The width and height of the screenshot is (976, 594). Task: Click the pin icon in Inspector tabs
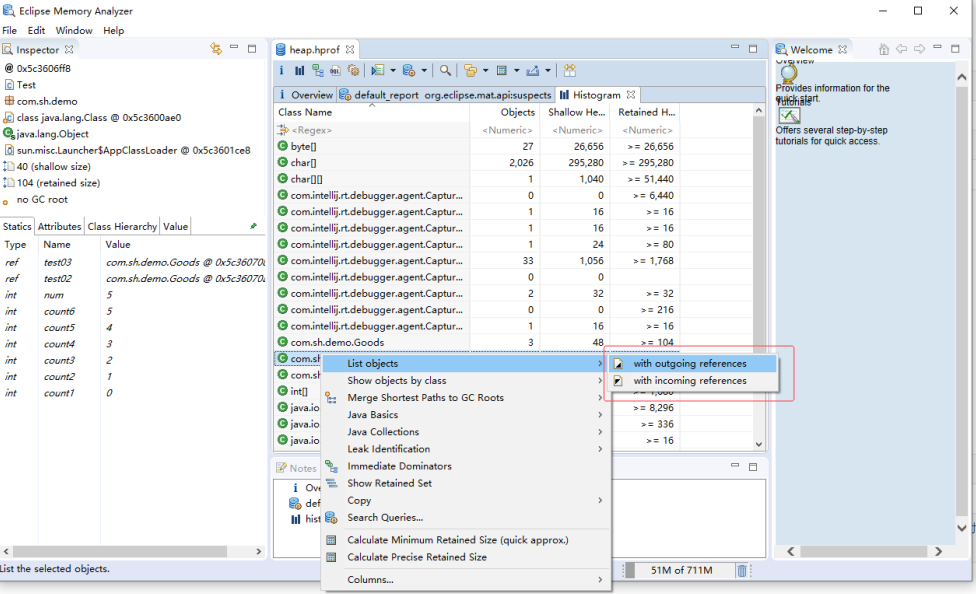[x=253, y=226]
